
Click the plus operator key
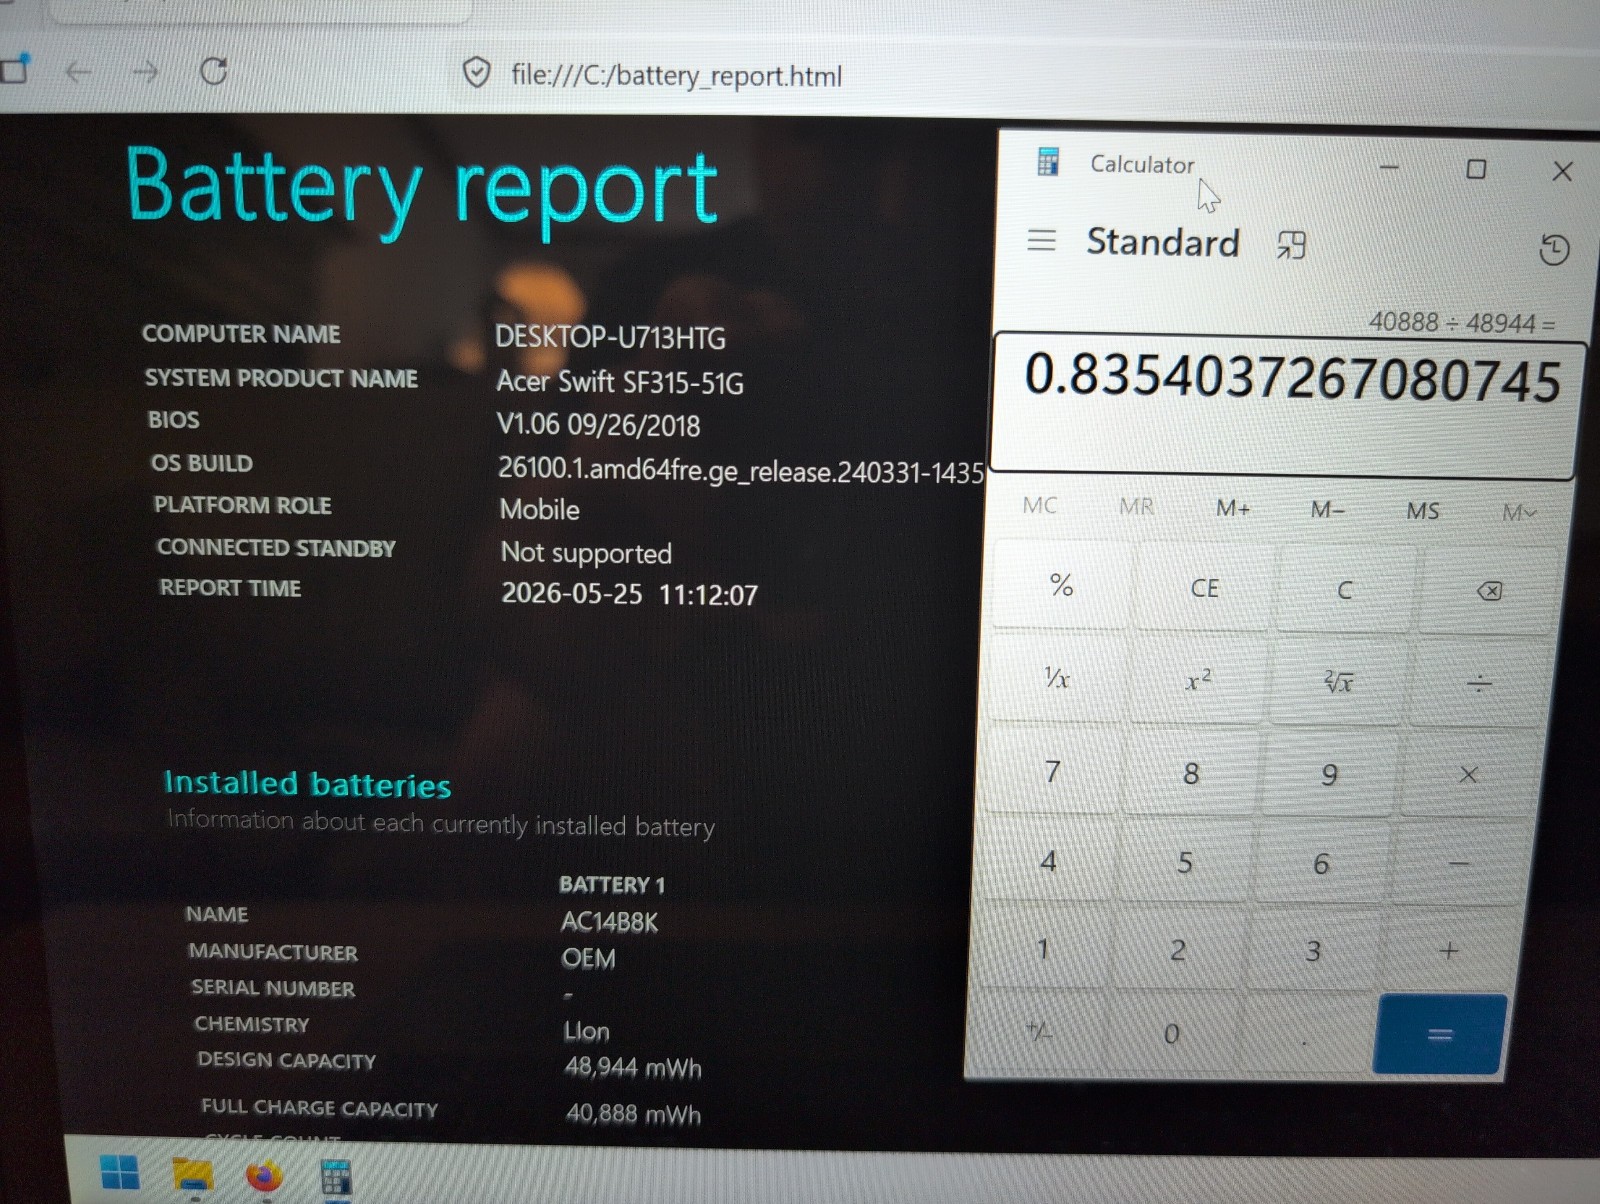pos(1449,951)
